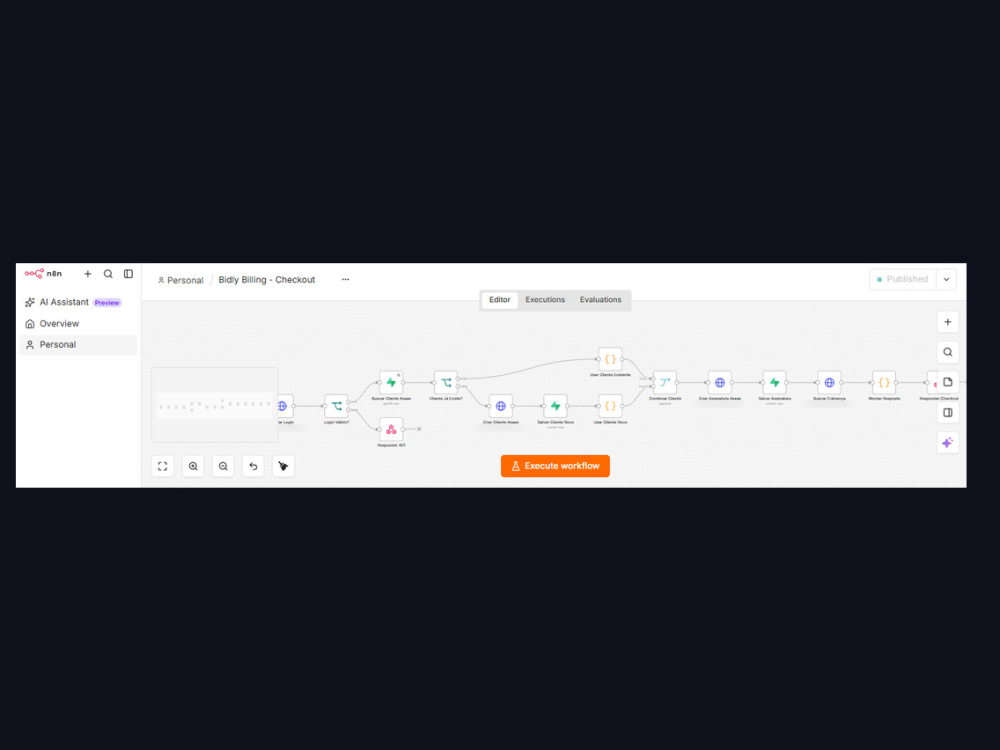This screenshot has width=1000, height=750.
Task: Select the Usar Cliente Novo code node
Action: 610,406
